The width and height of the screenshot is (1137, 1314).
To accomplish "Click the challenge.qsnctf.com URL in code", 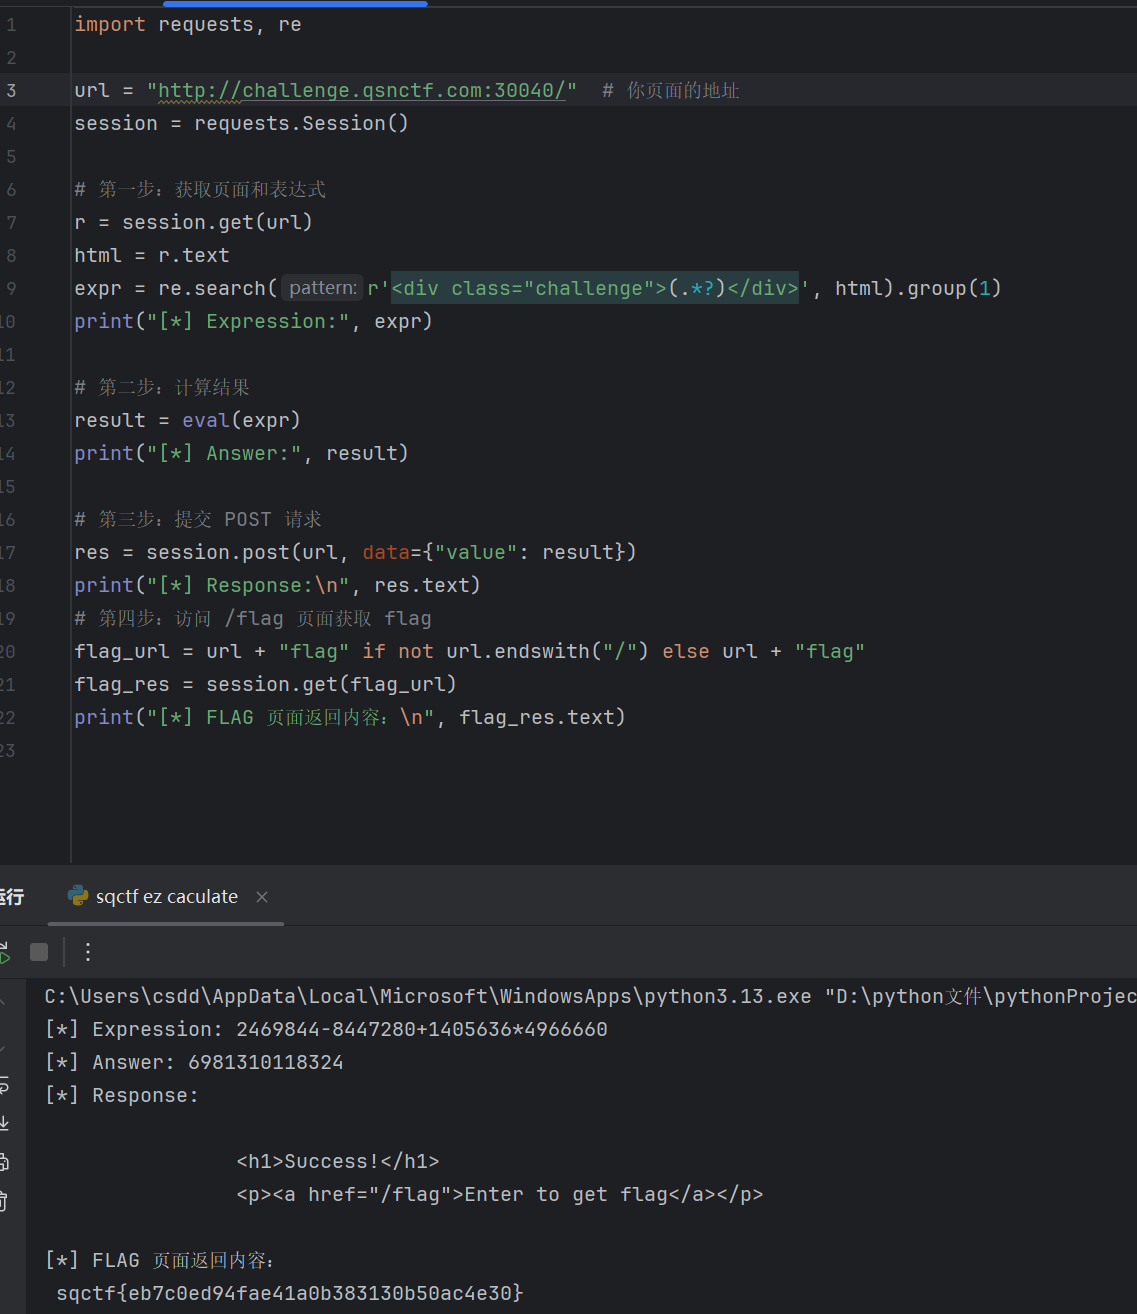I will [x=361, y=91].
